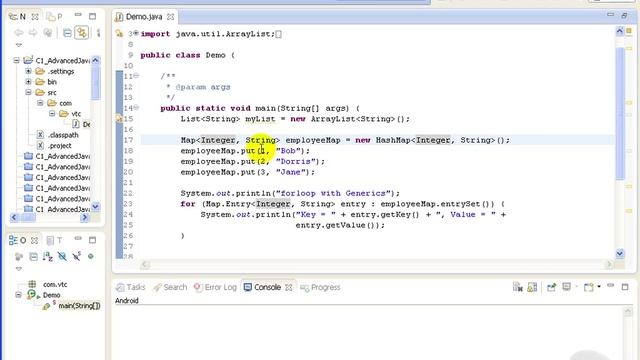The width and height of the screenshot is (640, 360).
Task: Click editor horizontal scroll-right arrow
Action: pos(609,264)
